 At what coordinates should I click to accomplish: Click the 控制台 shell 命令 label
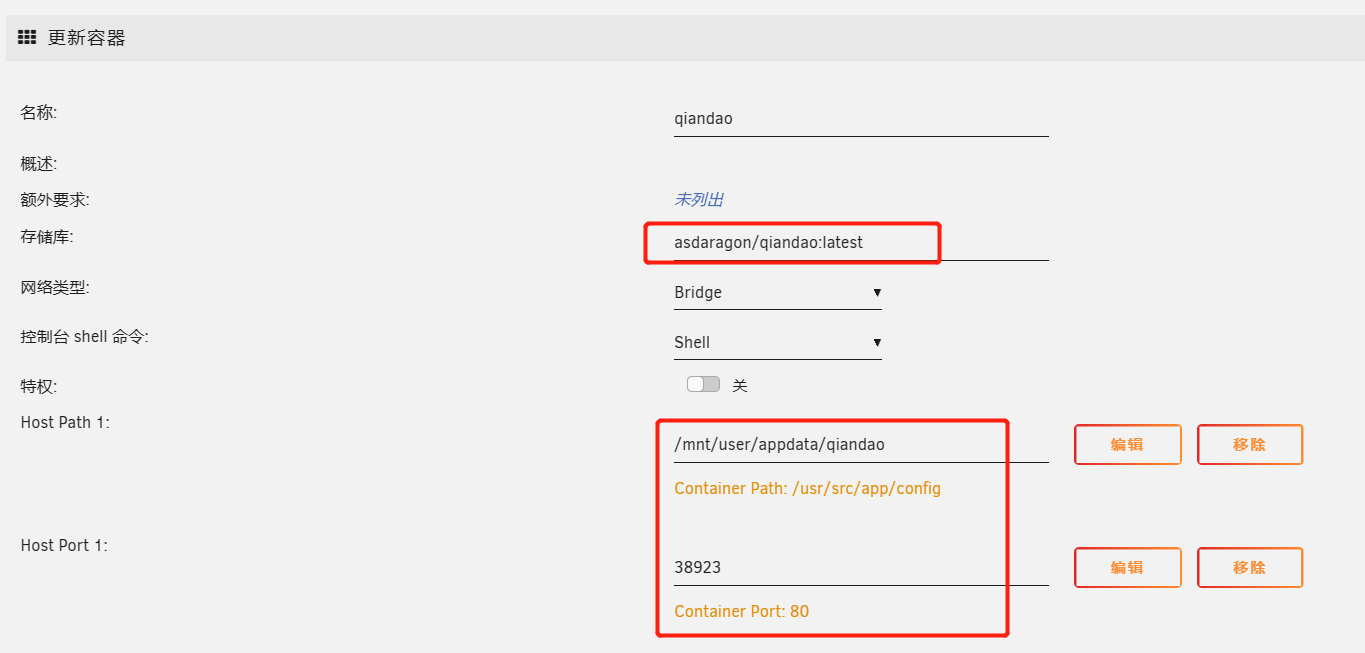coord(84,337)
